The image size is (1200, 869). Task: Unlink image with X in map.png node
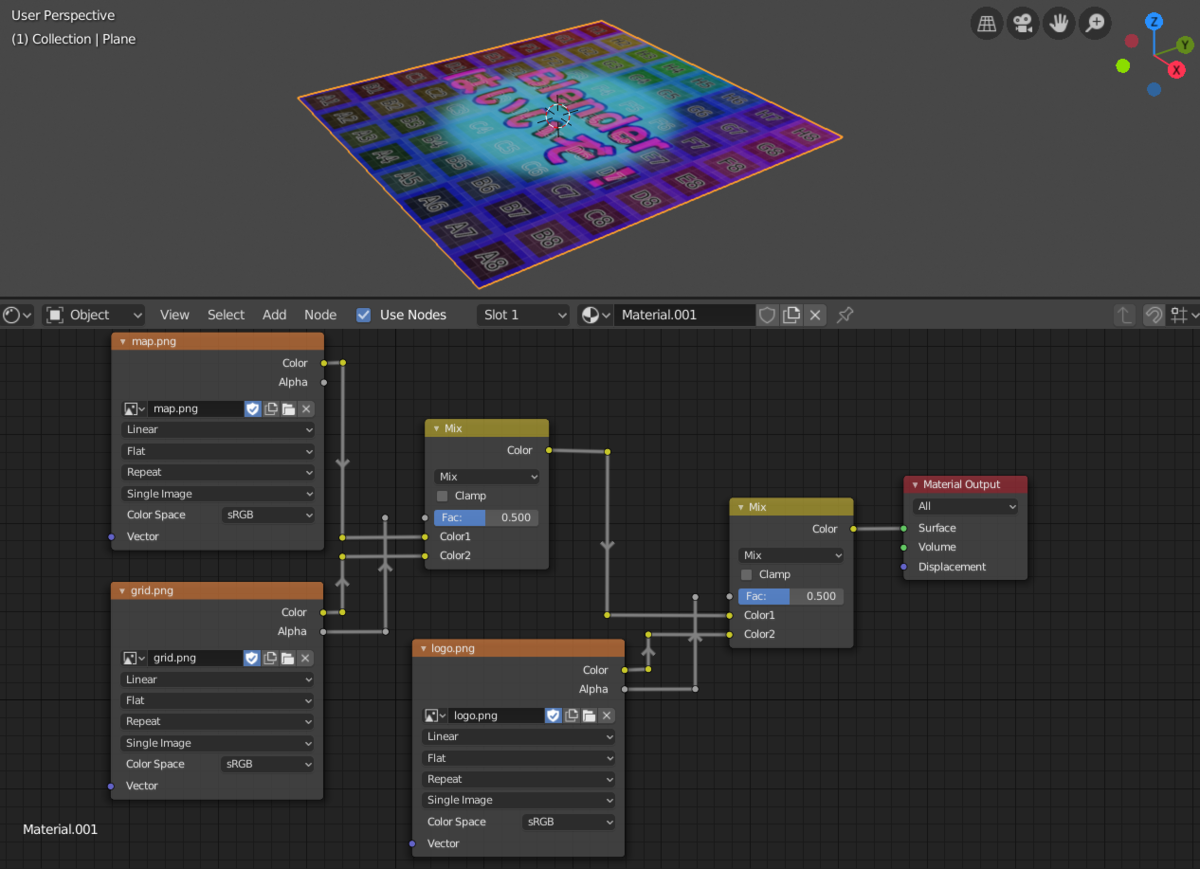pos(306,409)
